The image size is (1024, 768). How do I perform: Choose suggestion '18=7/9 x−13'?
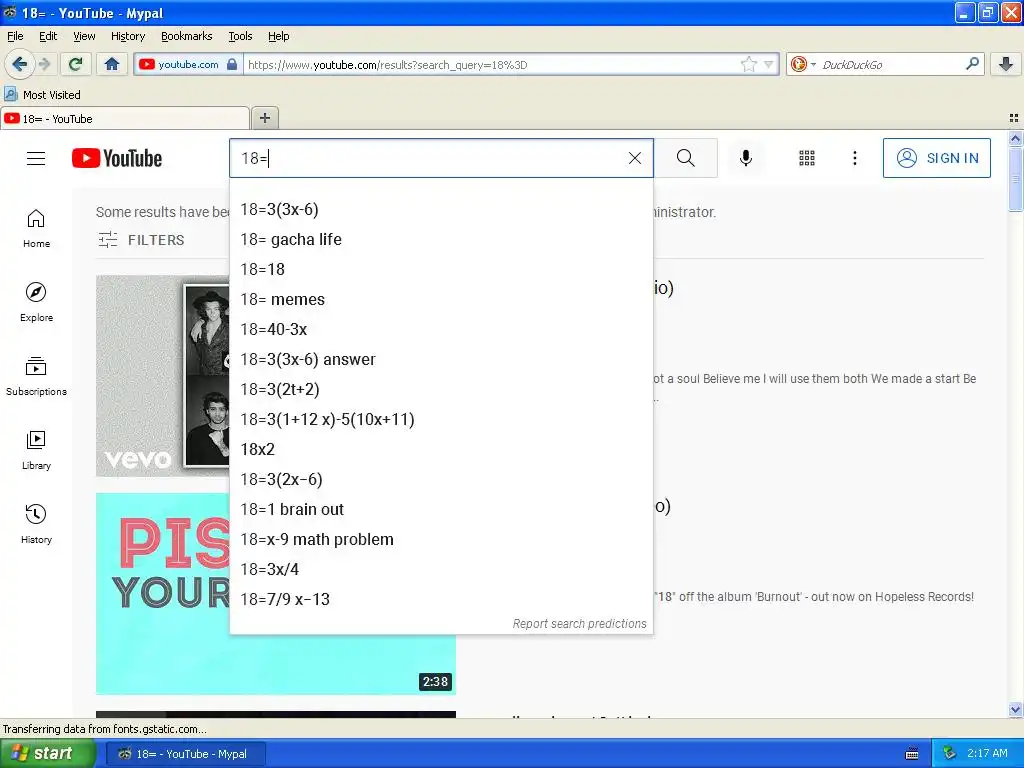(x=441, y=600)
